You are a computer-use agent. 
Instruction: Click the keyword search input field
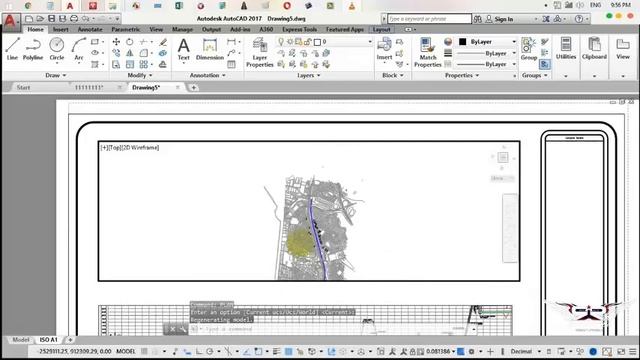pyautogui.click(x=429, y=19)
